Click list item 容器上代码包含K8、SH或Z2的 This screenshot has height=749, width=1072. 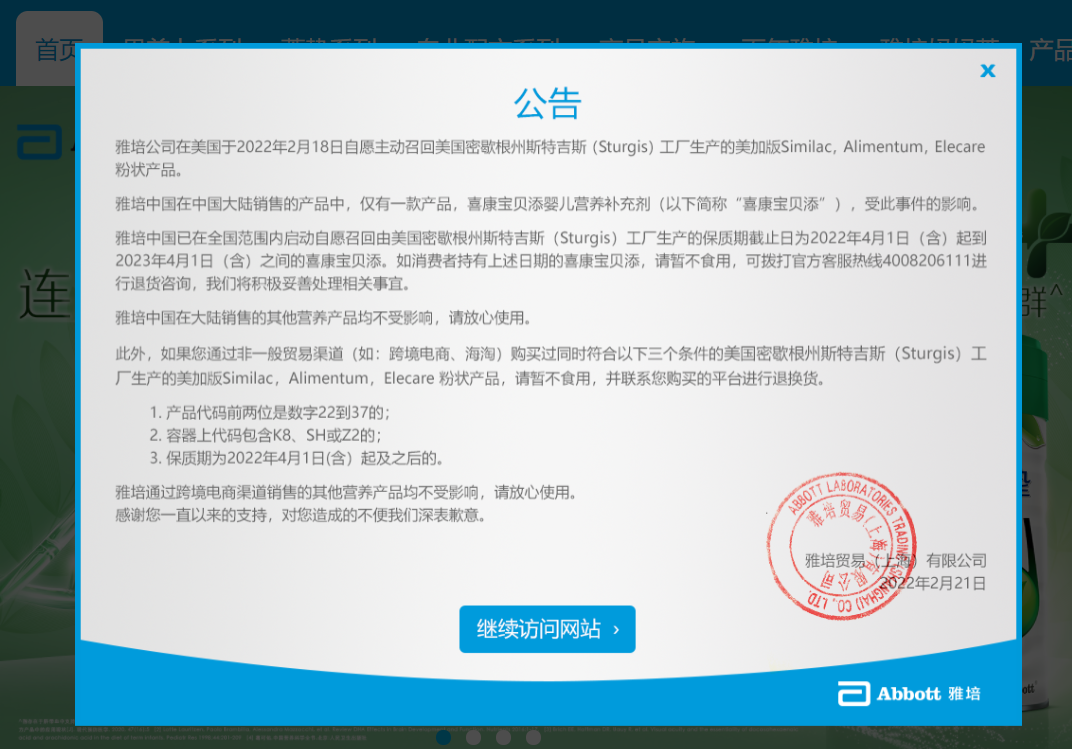266,435
